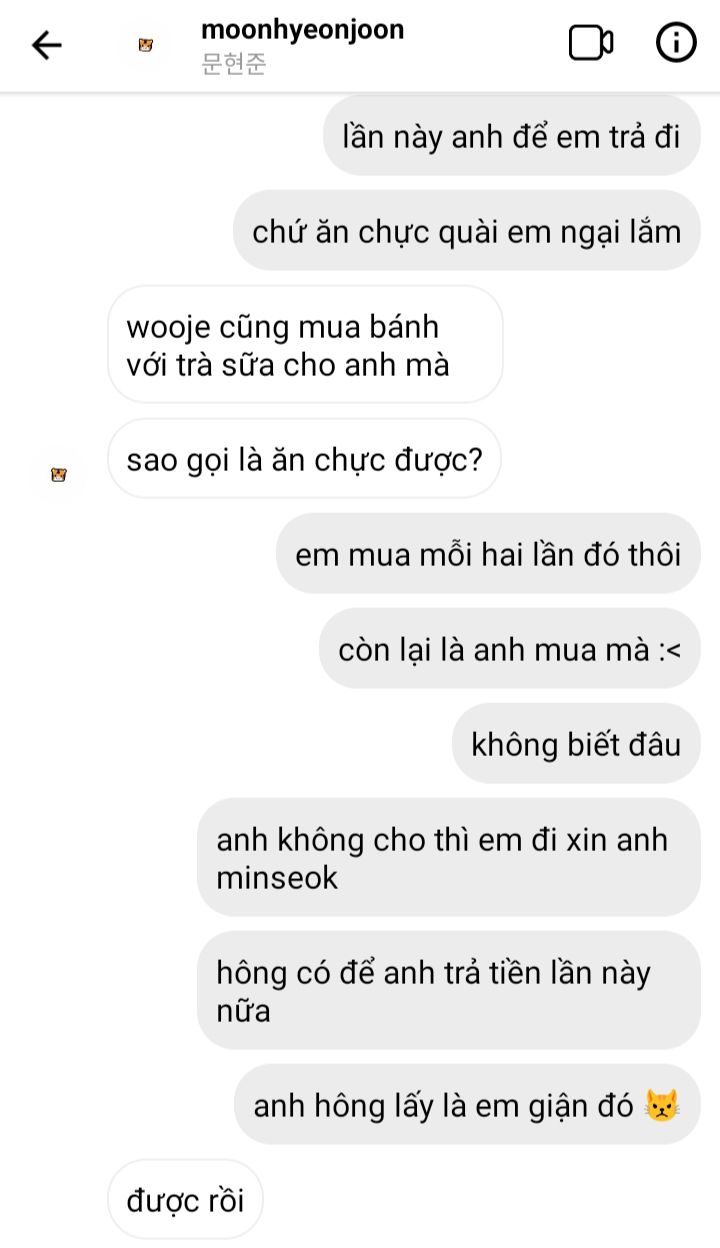
Task: Tap the ':<' emoticon in the message
Action: [670, 651]
